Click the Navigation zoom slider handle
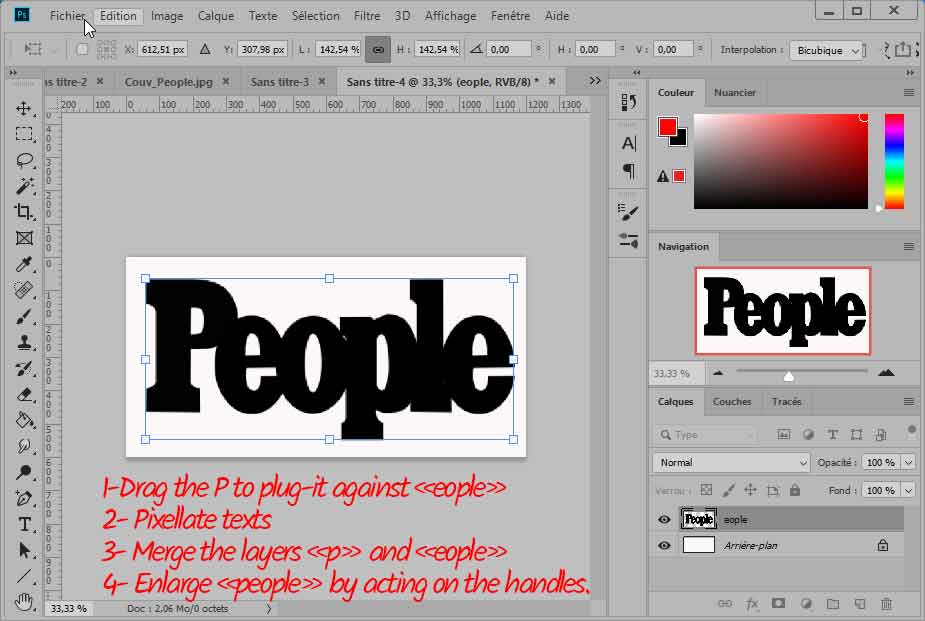This screenshot has width=925, height=621. coord(789,376)
